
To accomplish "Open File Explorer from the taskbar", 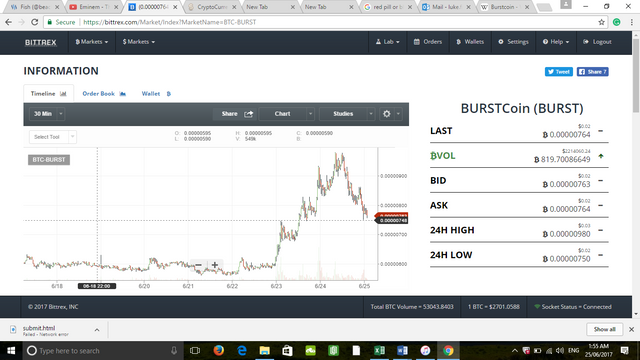I will pos(264,351).
